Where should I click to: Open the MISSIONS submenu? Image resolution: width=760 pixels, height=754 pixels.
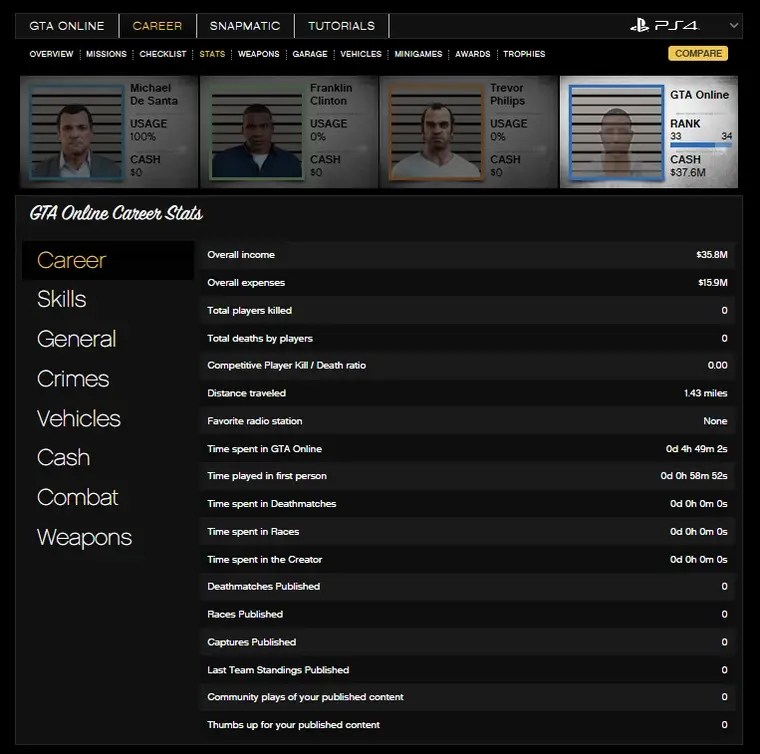[106, 54]
